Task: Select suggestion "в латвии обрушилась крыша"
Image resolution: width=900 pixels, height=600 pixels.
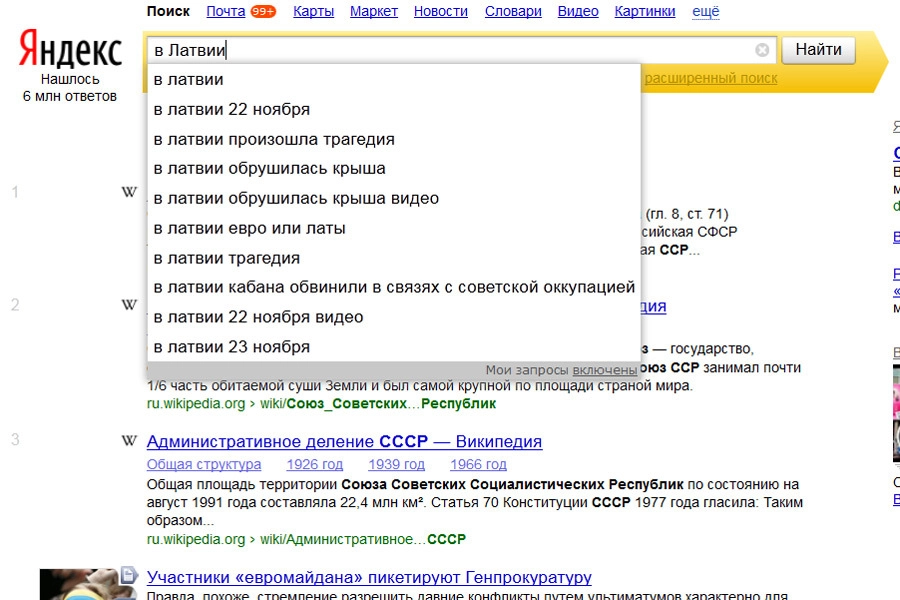Action: (269, 169)
